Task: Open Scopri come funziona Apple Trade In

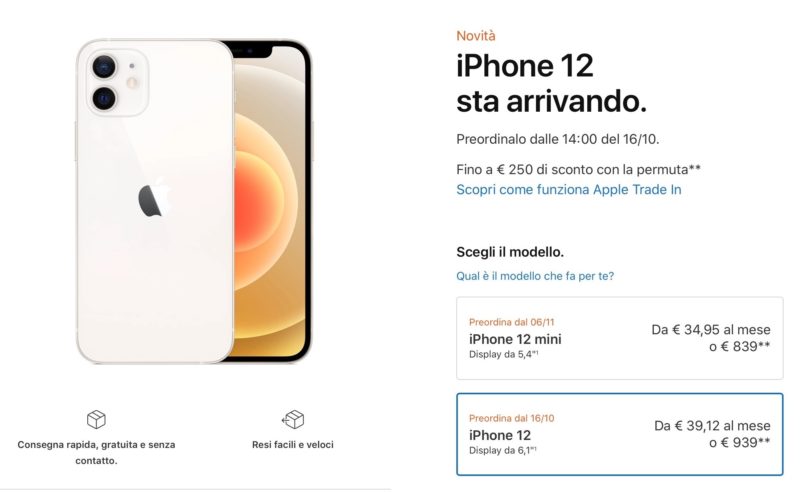Action: tap(569, 190)
